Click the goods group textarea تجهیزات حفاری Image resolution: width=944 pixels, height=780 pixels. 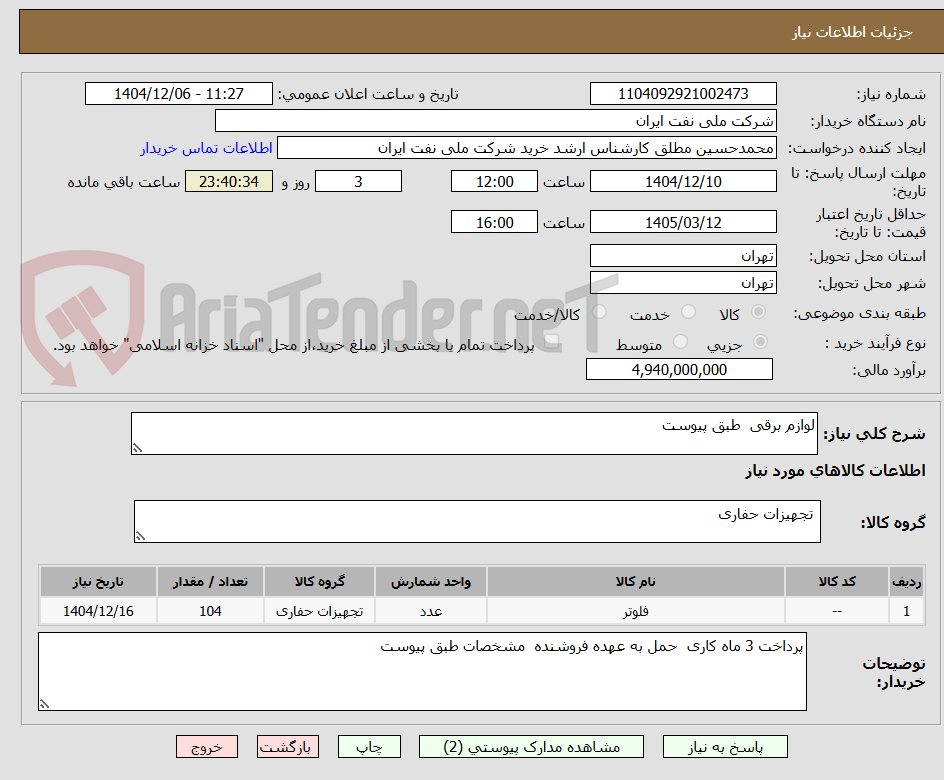(x=477, y=521)
